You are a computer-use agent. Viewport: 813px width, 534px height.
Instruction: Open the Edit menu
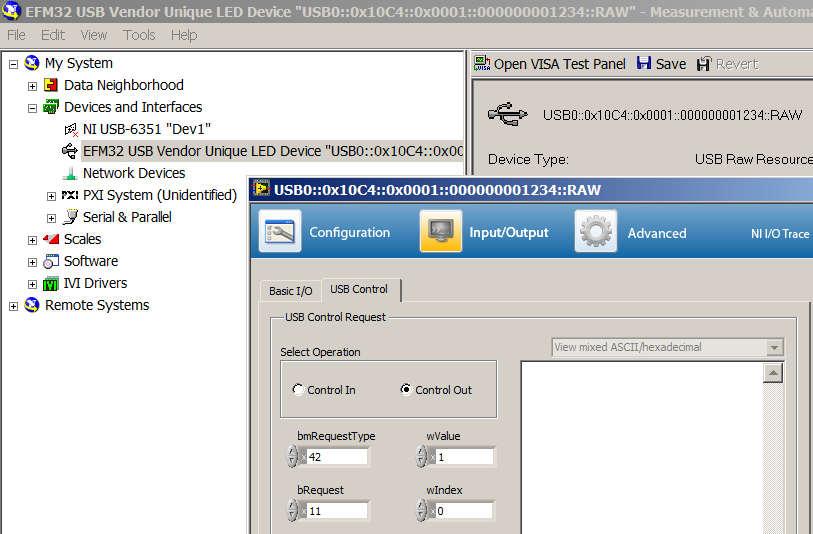[53, 35]
